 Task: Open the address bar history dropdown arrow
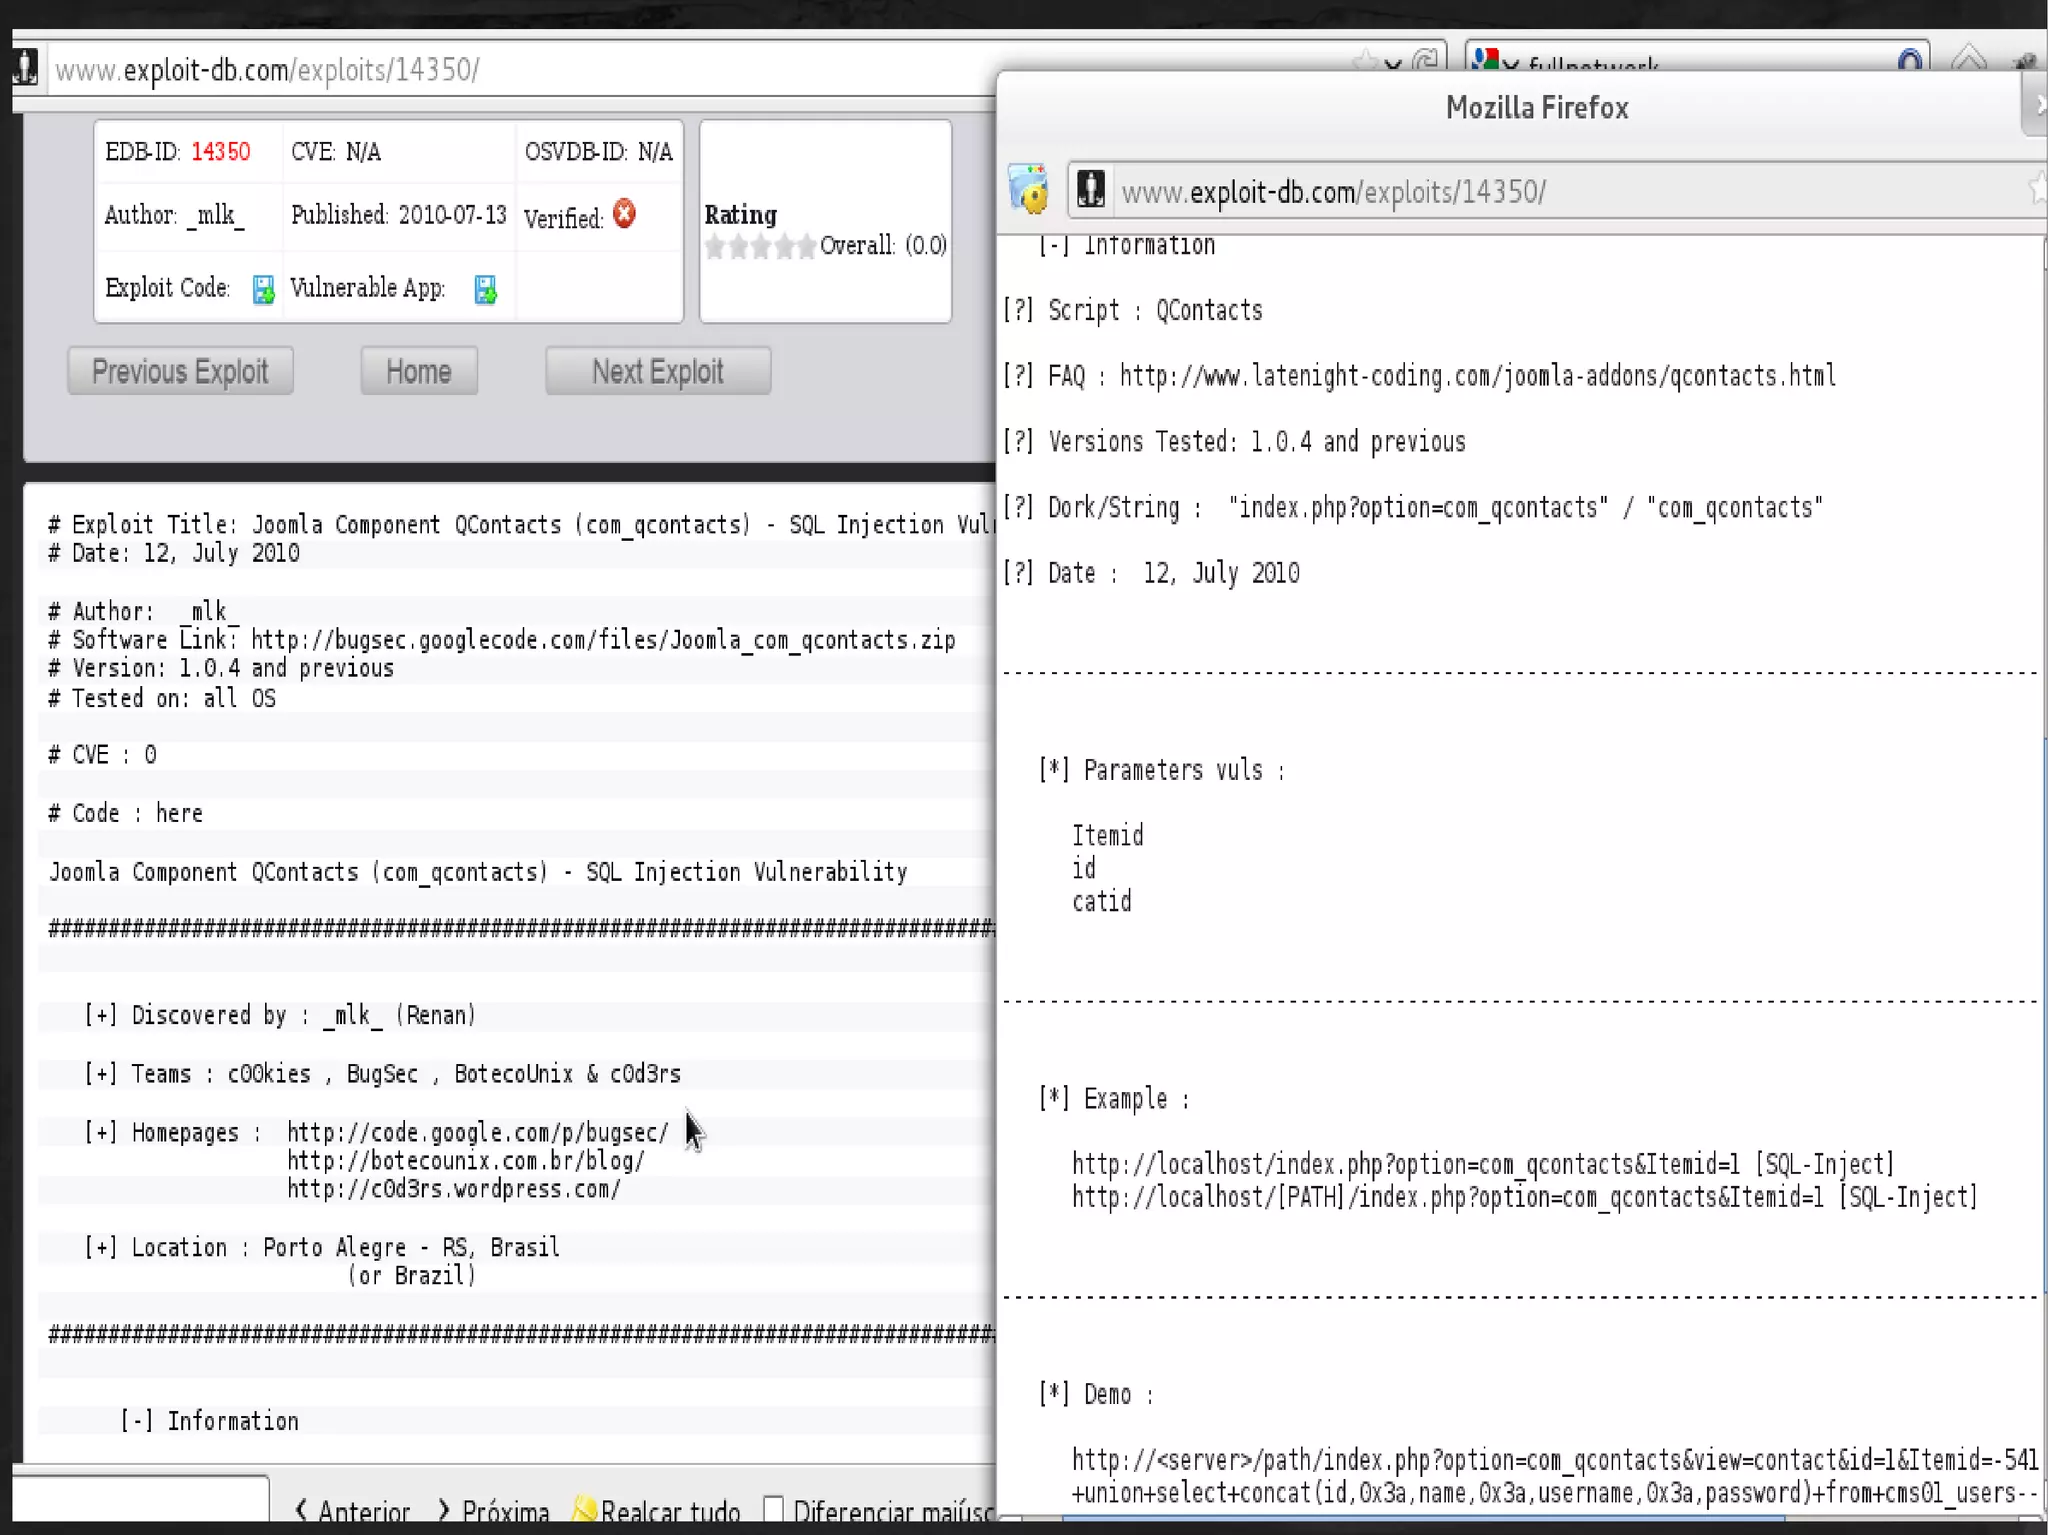[1393, 64]
